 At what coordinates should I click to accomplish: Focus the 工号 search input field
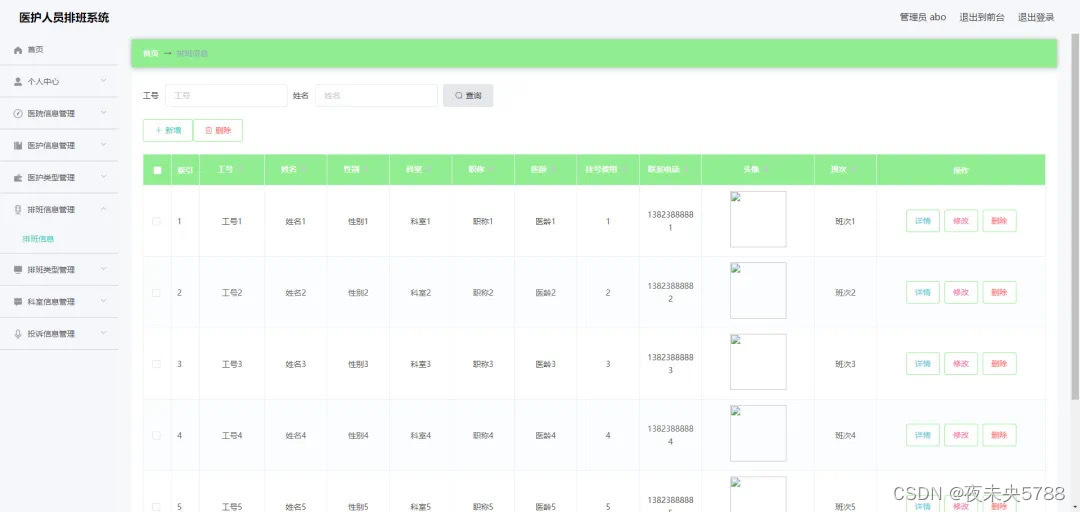[x=226, y=96]
